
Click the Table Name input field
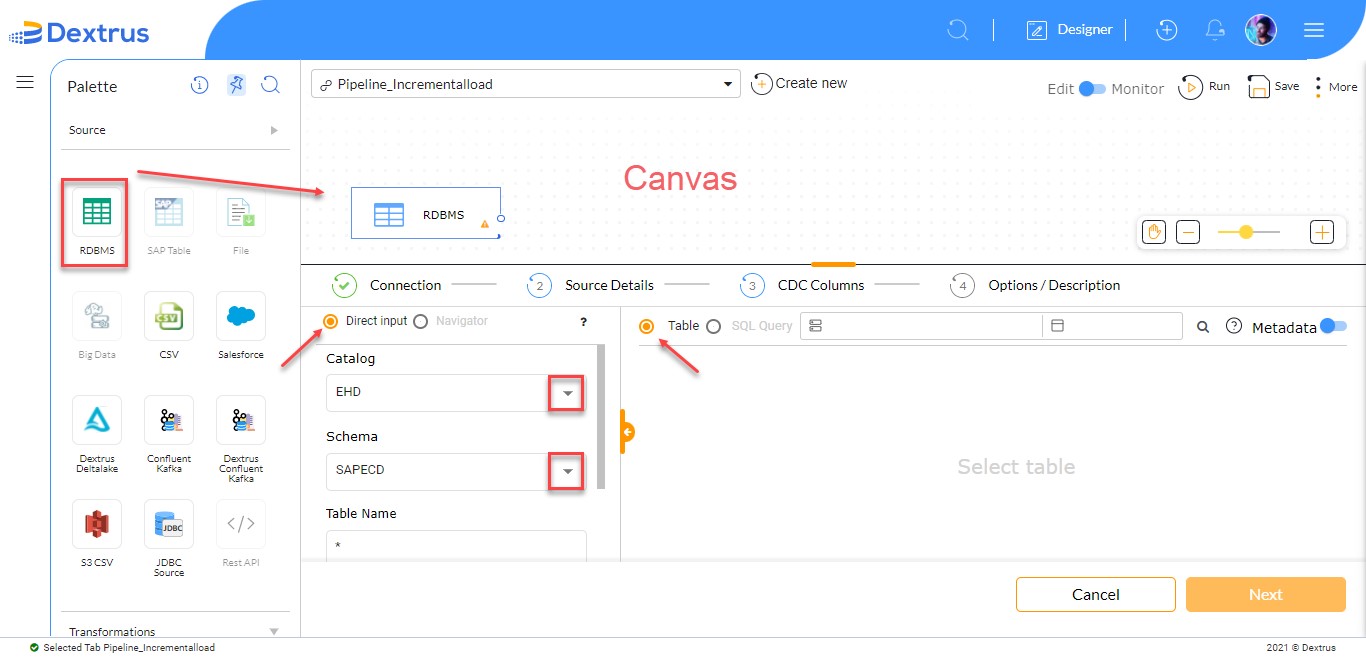456,546
